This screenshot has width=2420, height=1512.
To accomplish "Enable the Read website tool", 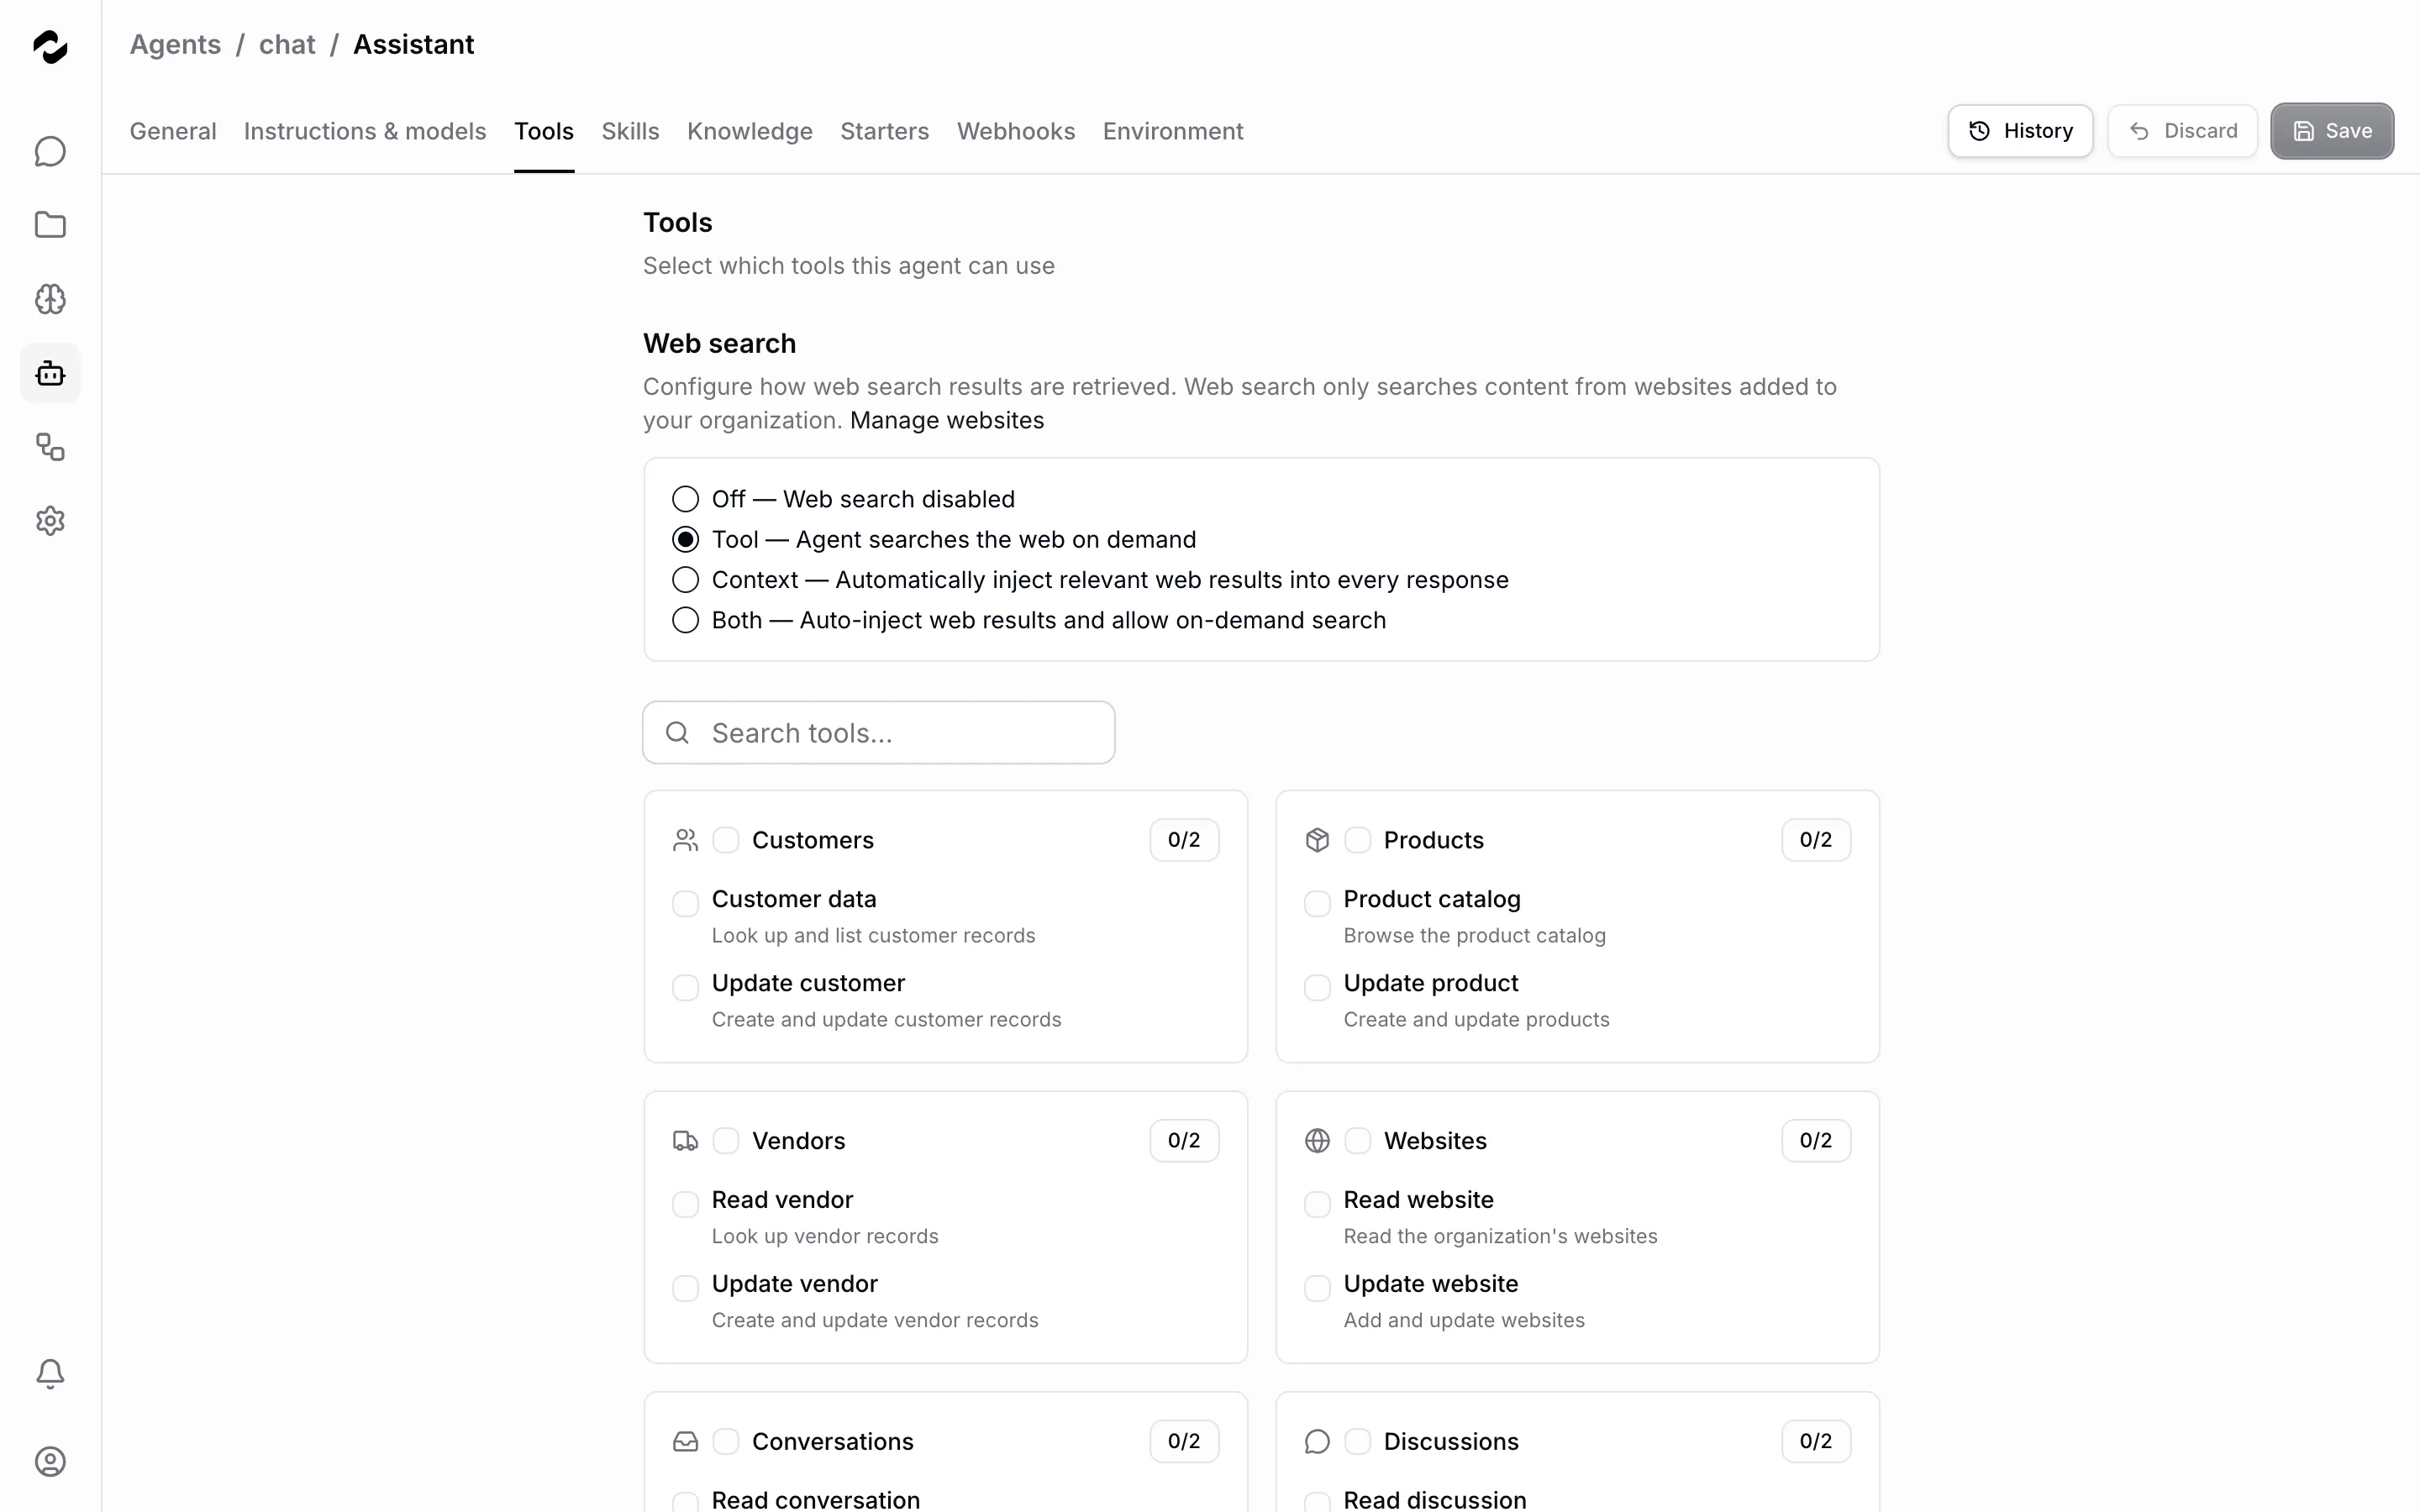I will 1317,1205.
